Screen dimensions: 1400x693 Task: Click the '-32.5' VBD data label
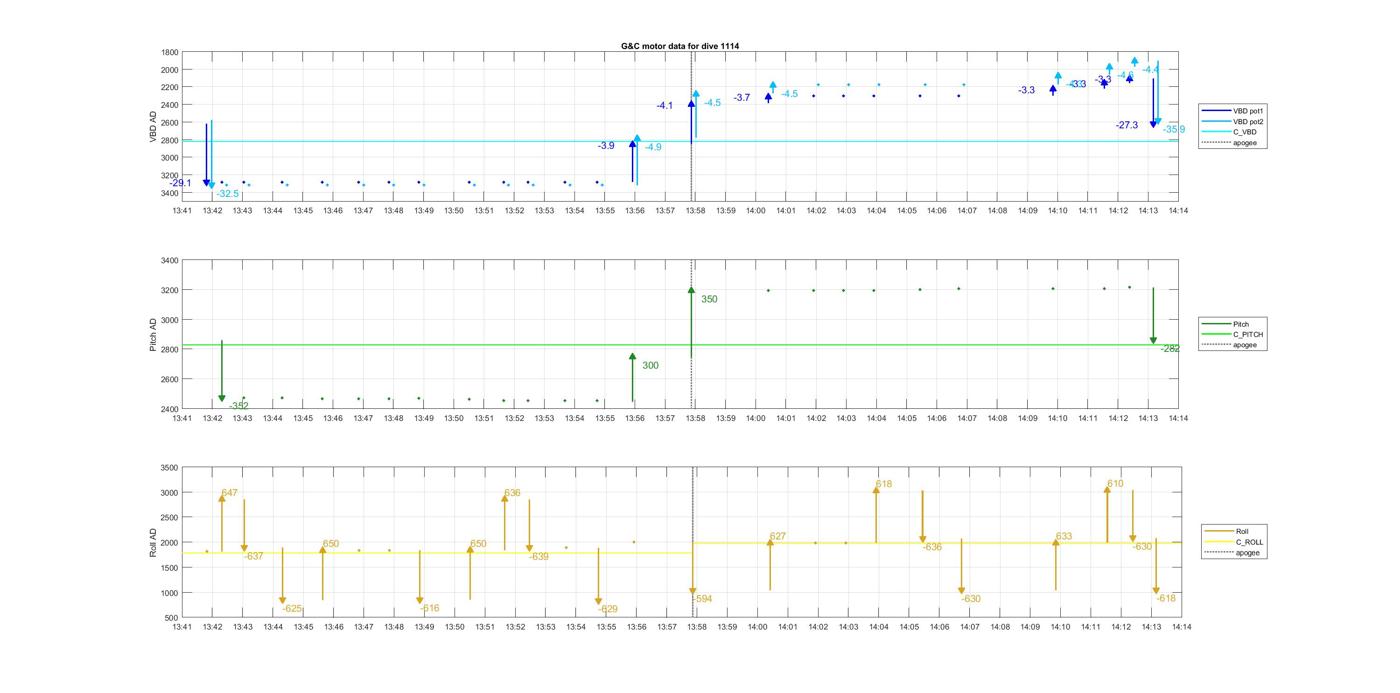(228, 194)
